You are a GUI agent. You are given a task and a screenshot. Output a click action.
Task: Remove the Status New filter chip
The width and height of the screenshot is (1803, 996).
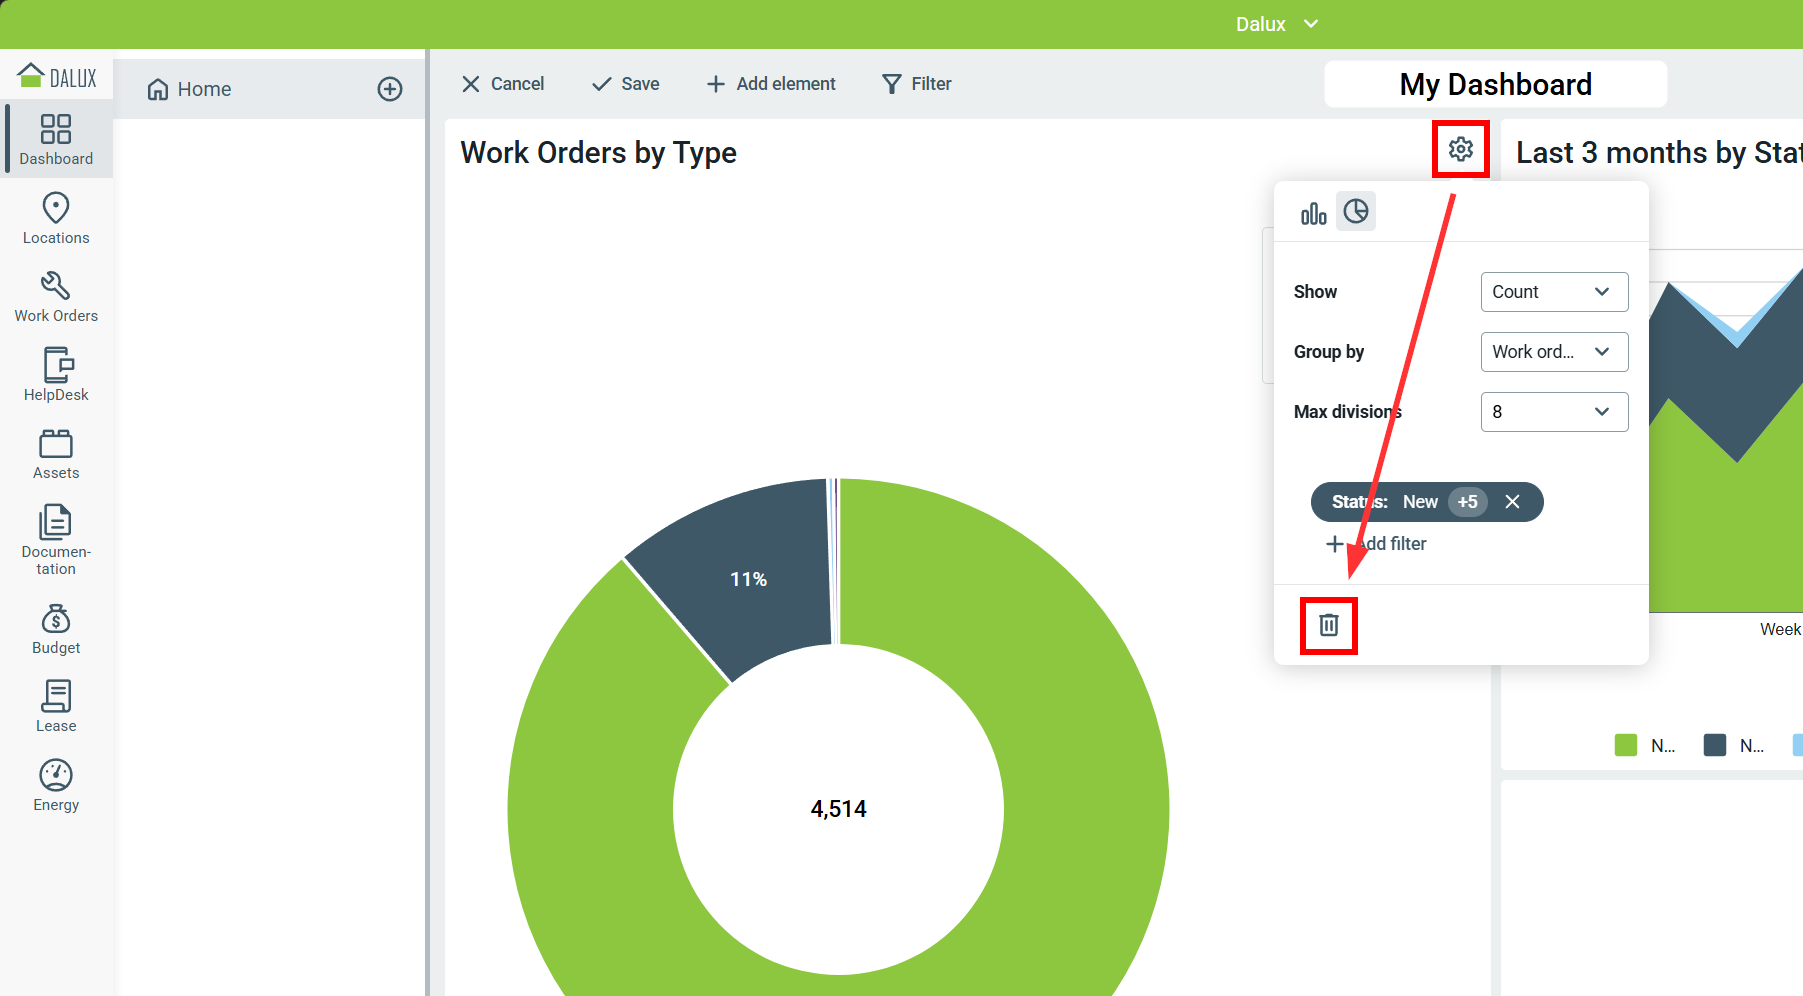point(1513,502)
